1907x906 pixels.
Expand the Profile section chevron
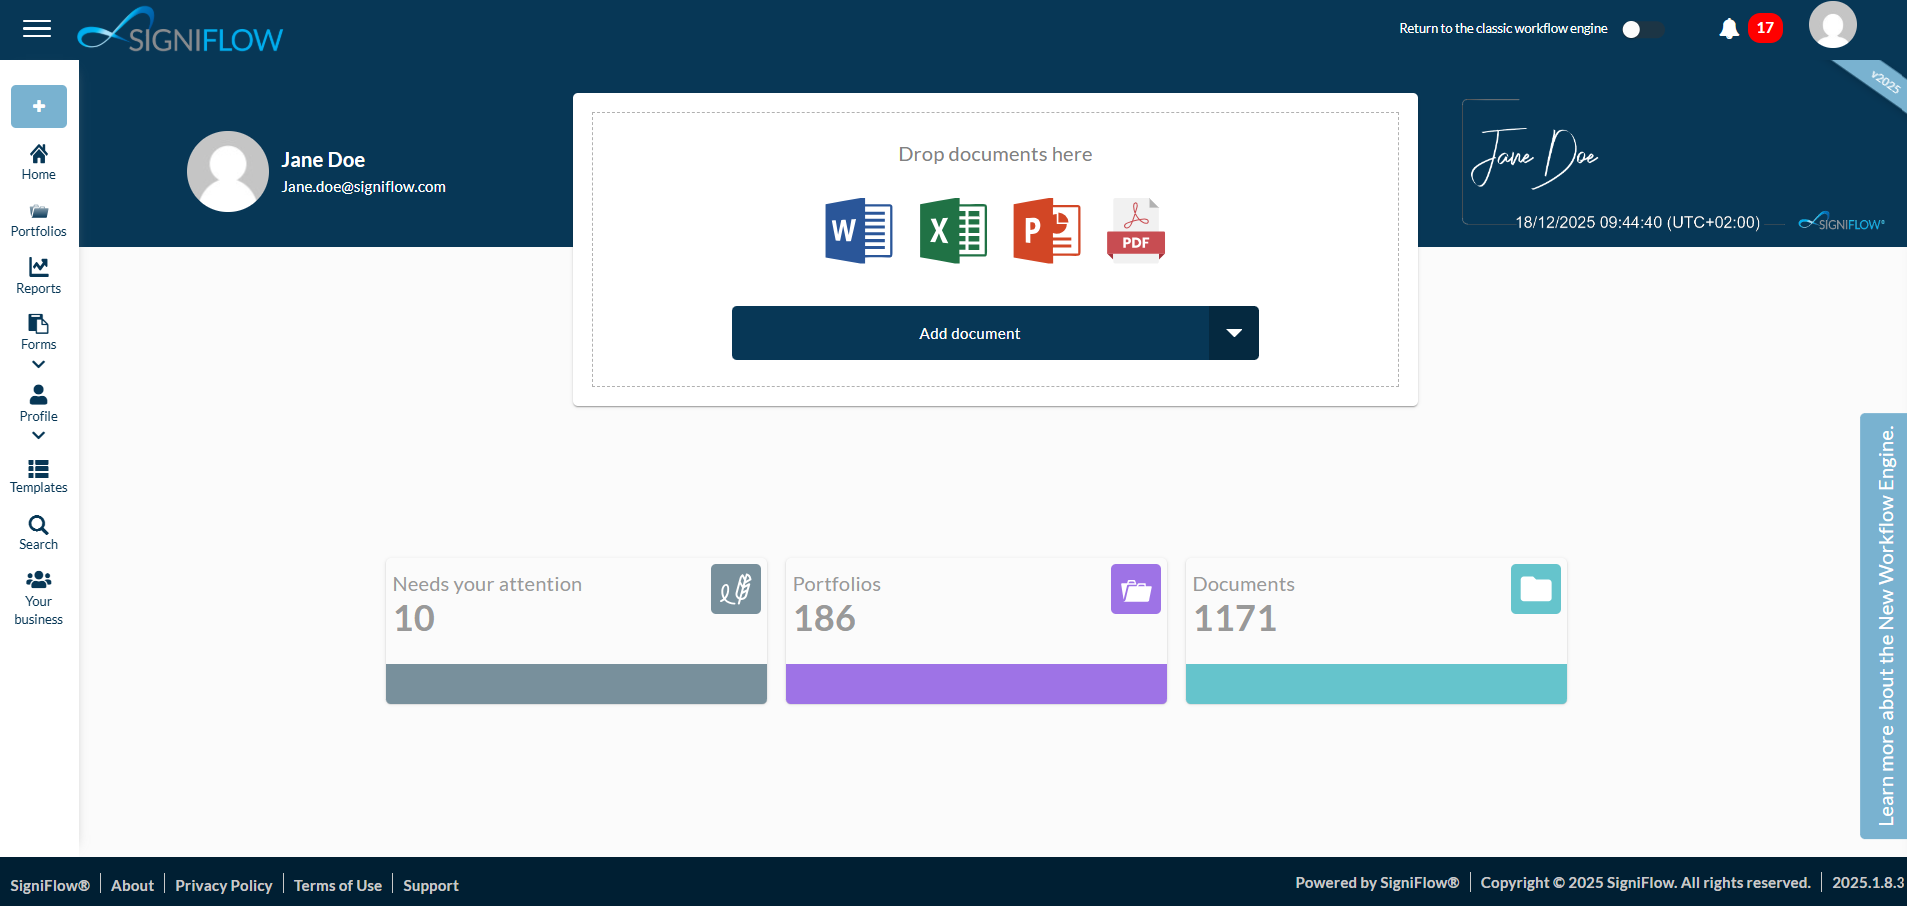[38, 435]
